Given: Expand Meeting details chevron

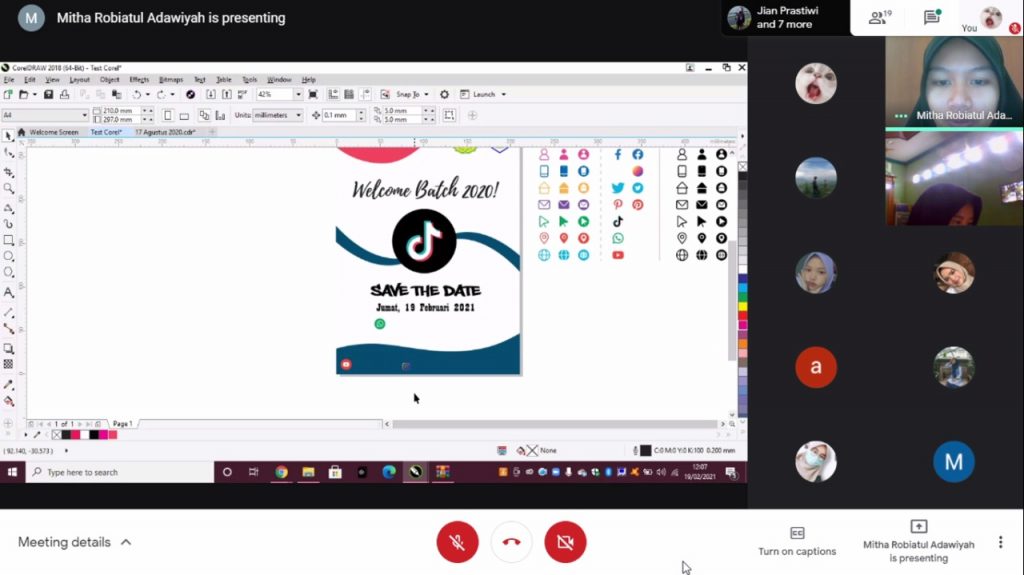Looking at the screenshot, I should pos(126,542).
